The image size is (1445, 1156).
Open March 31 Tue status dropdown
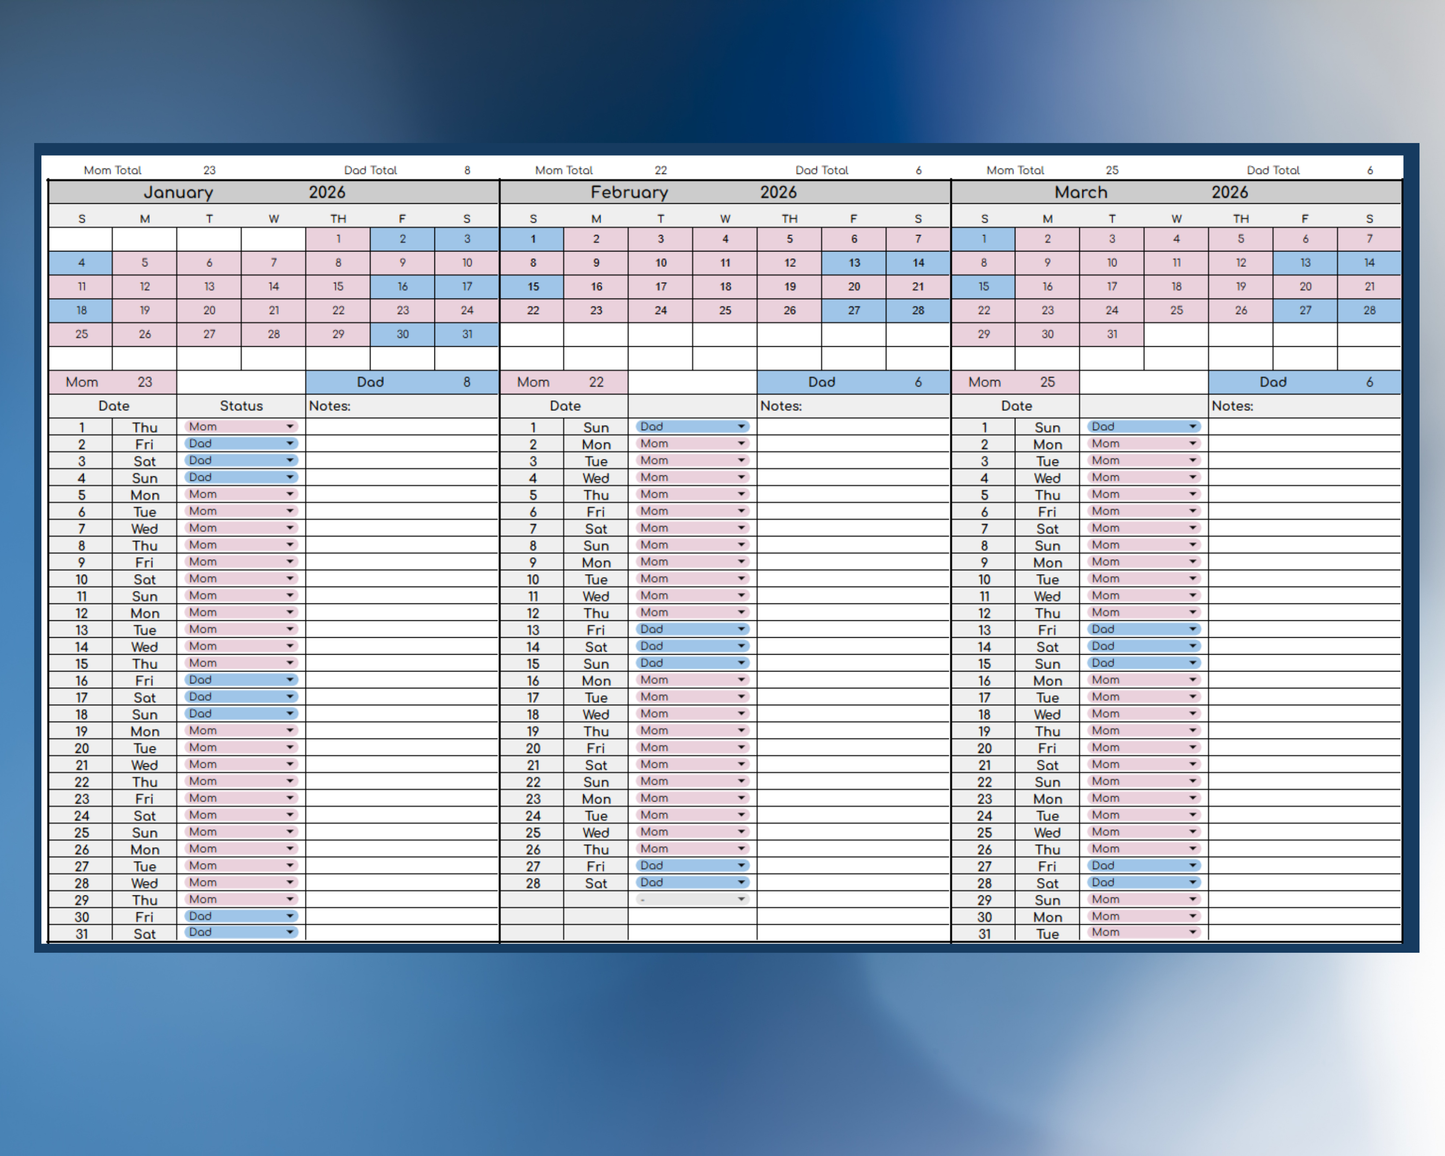pyautogui.click(x=1144, y=933)
